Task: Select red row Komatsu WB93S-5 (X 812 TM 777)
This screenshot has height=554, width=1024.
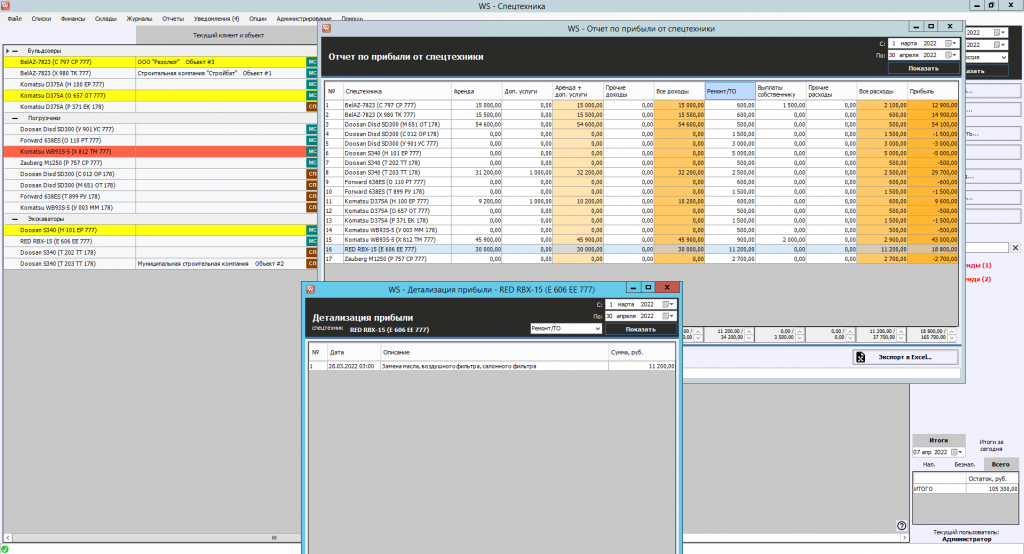Action: 155,152
